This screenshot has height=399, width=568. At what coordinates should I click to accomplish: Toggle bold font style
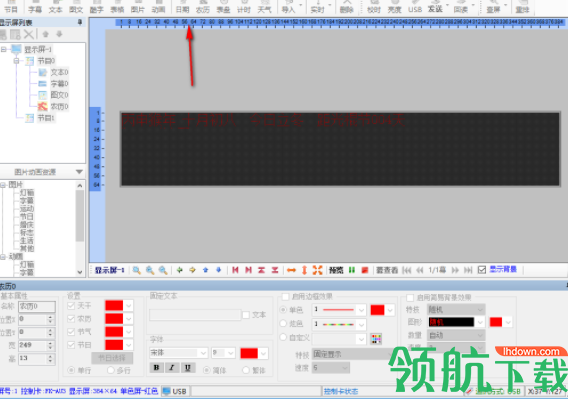[x=156, y=367]
